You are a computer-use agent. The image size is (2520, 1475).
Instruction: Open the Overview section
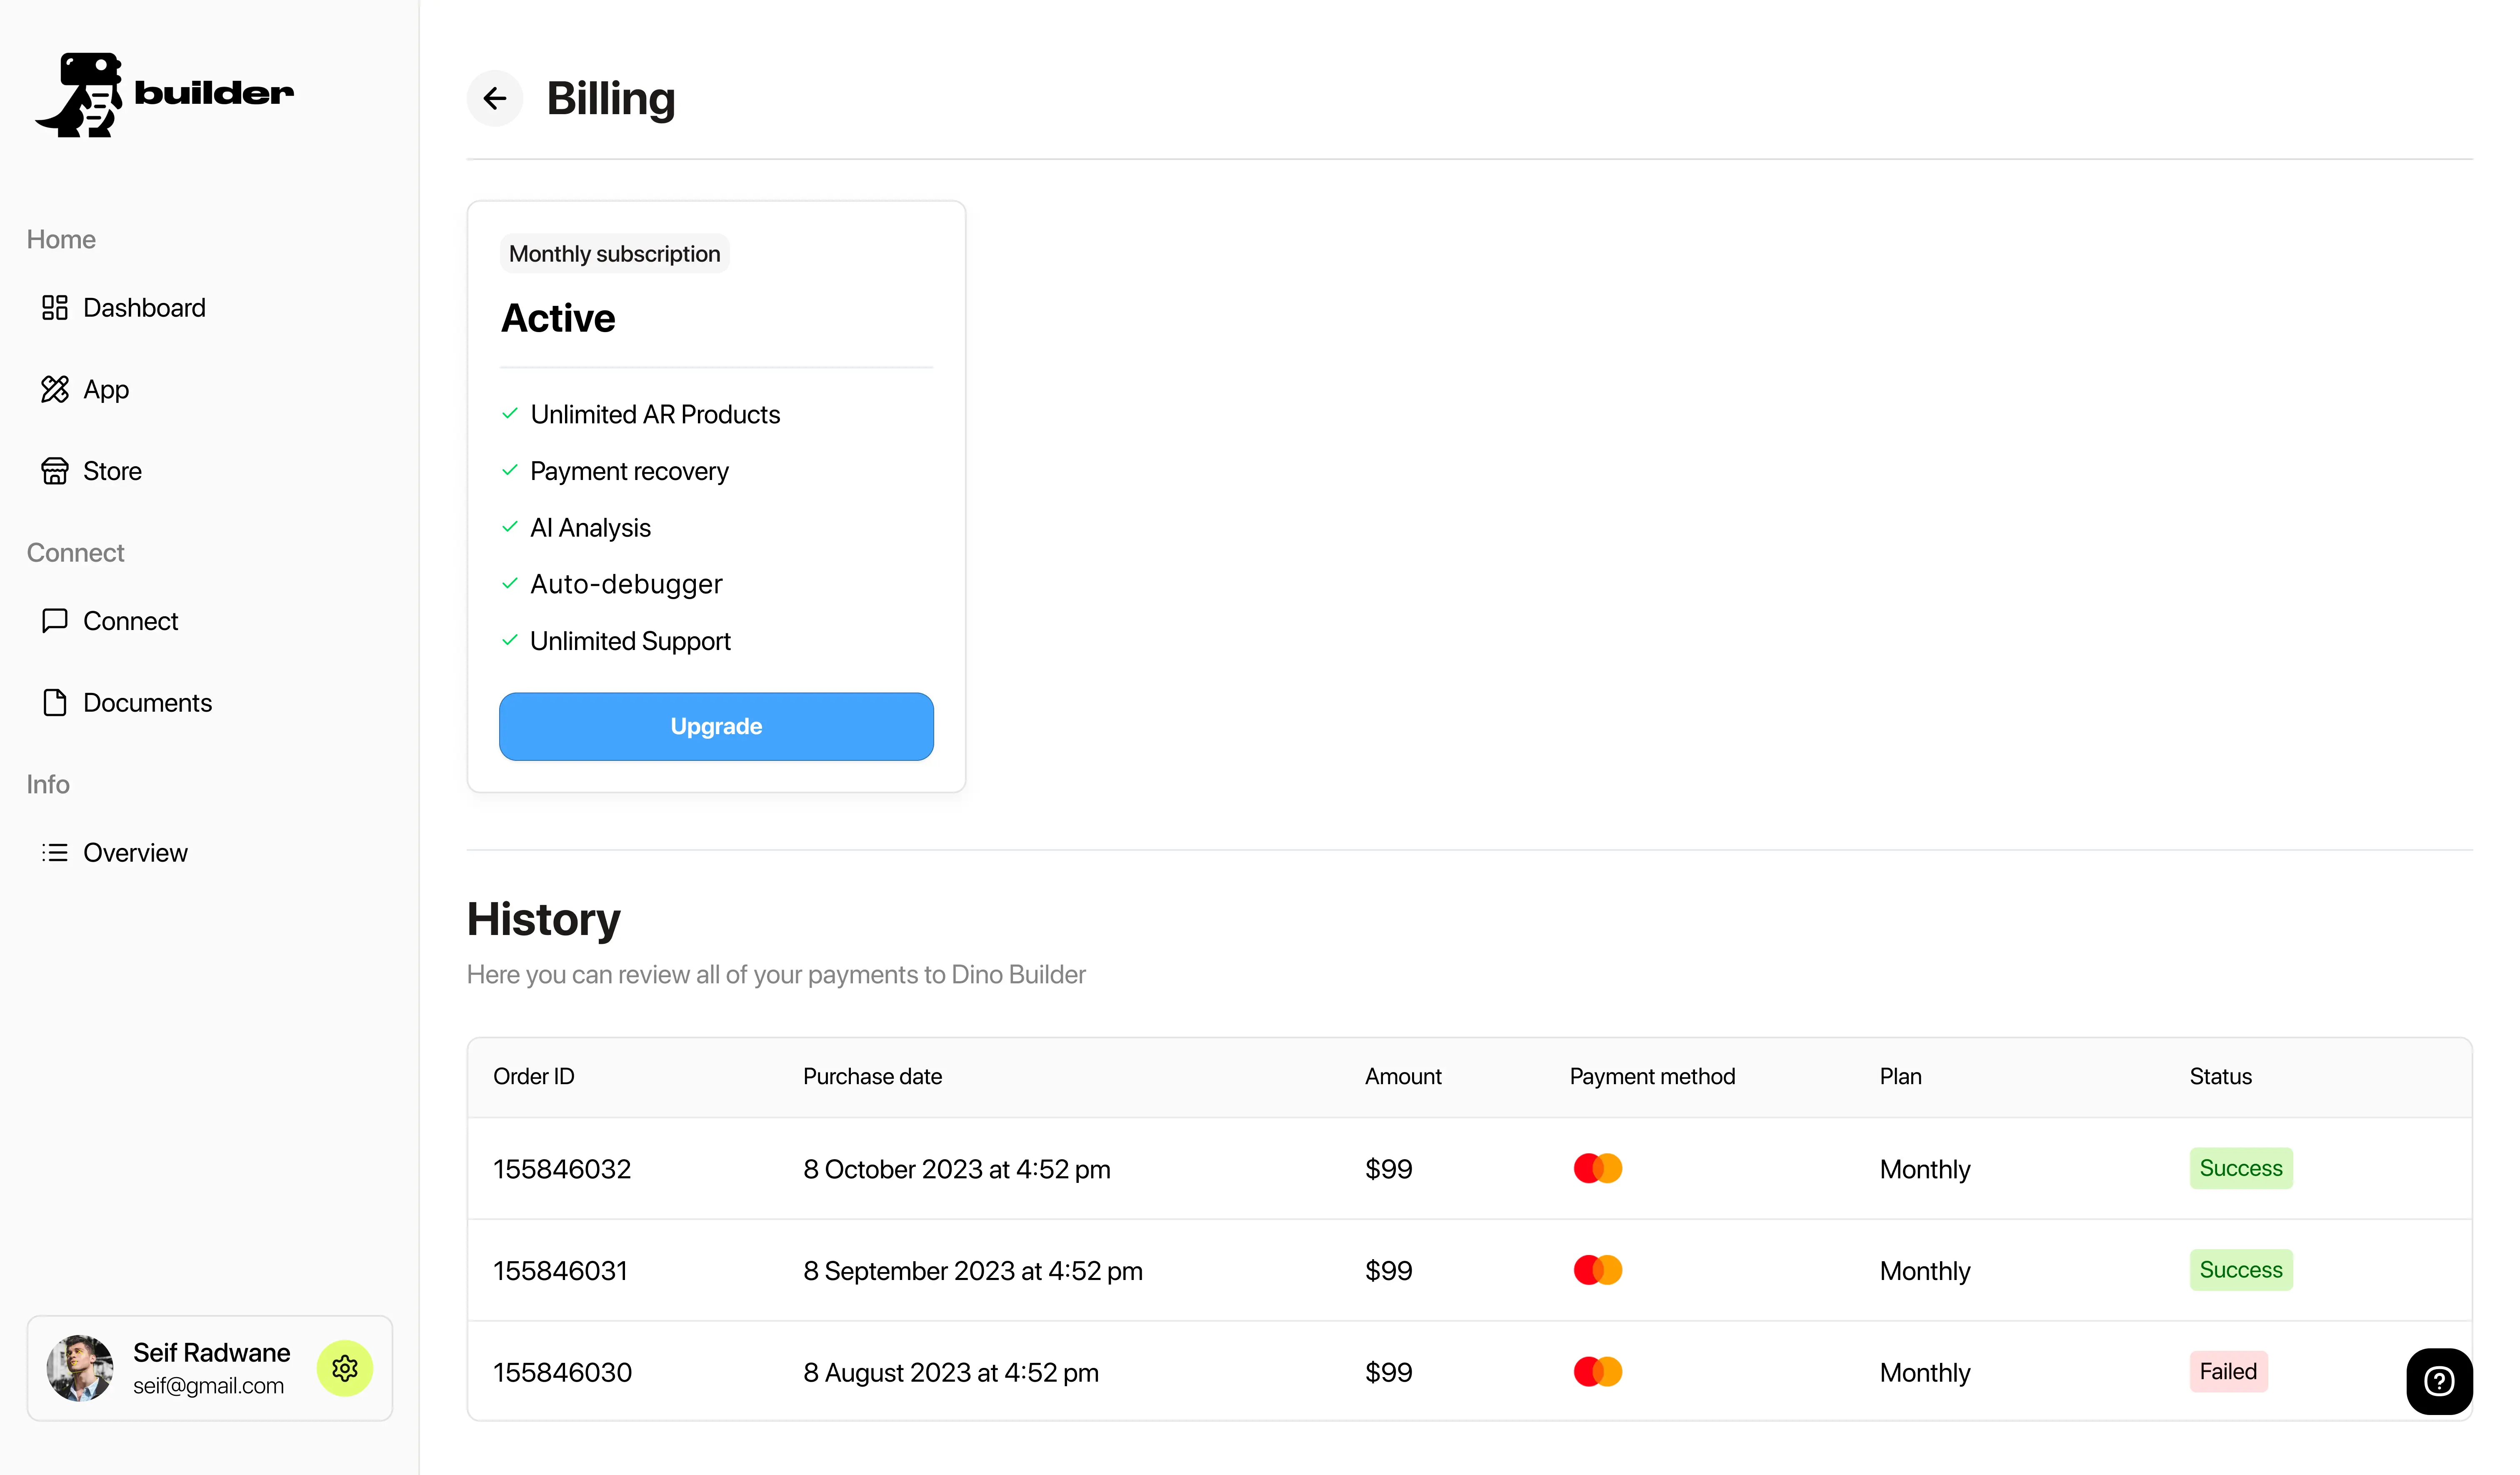[135, 853]
